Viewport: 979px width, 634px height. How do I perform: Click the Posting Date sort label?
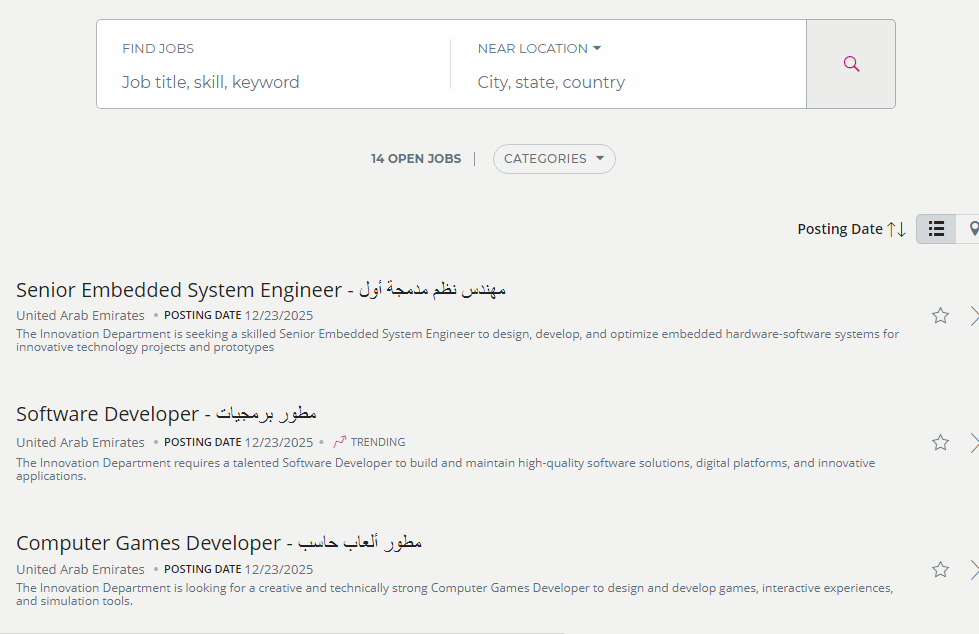coord(839,229)
